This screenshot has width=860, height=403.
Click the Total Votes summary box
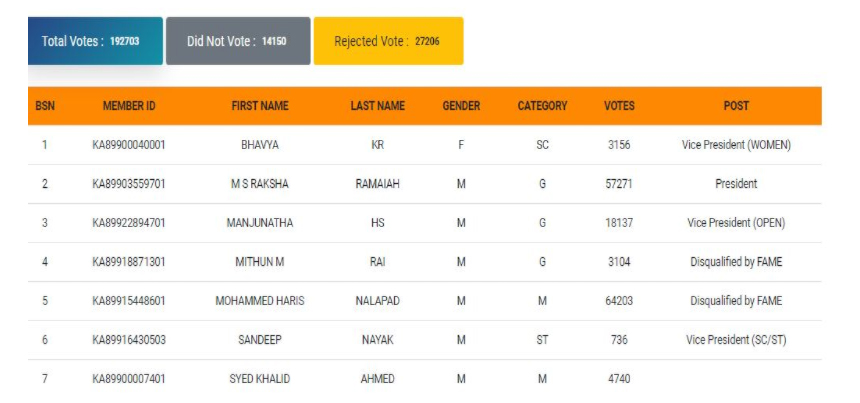tap(95, 41)
